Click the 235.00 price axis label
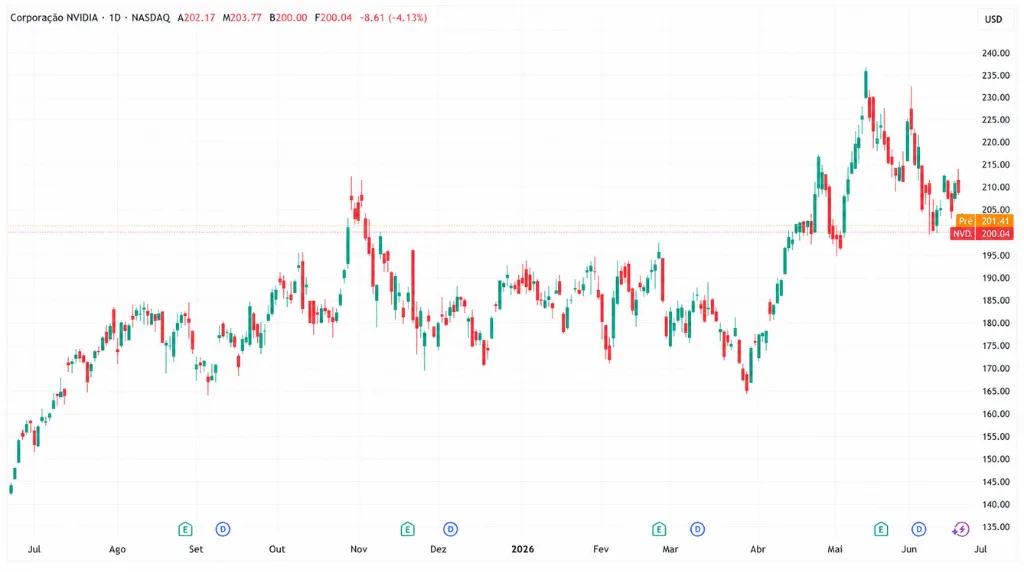The width and height of the screenshot is (1024, 572). (x=996, y=75)
